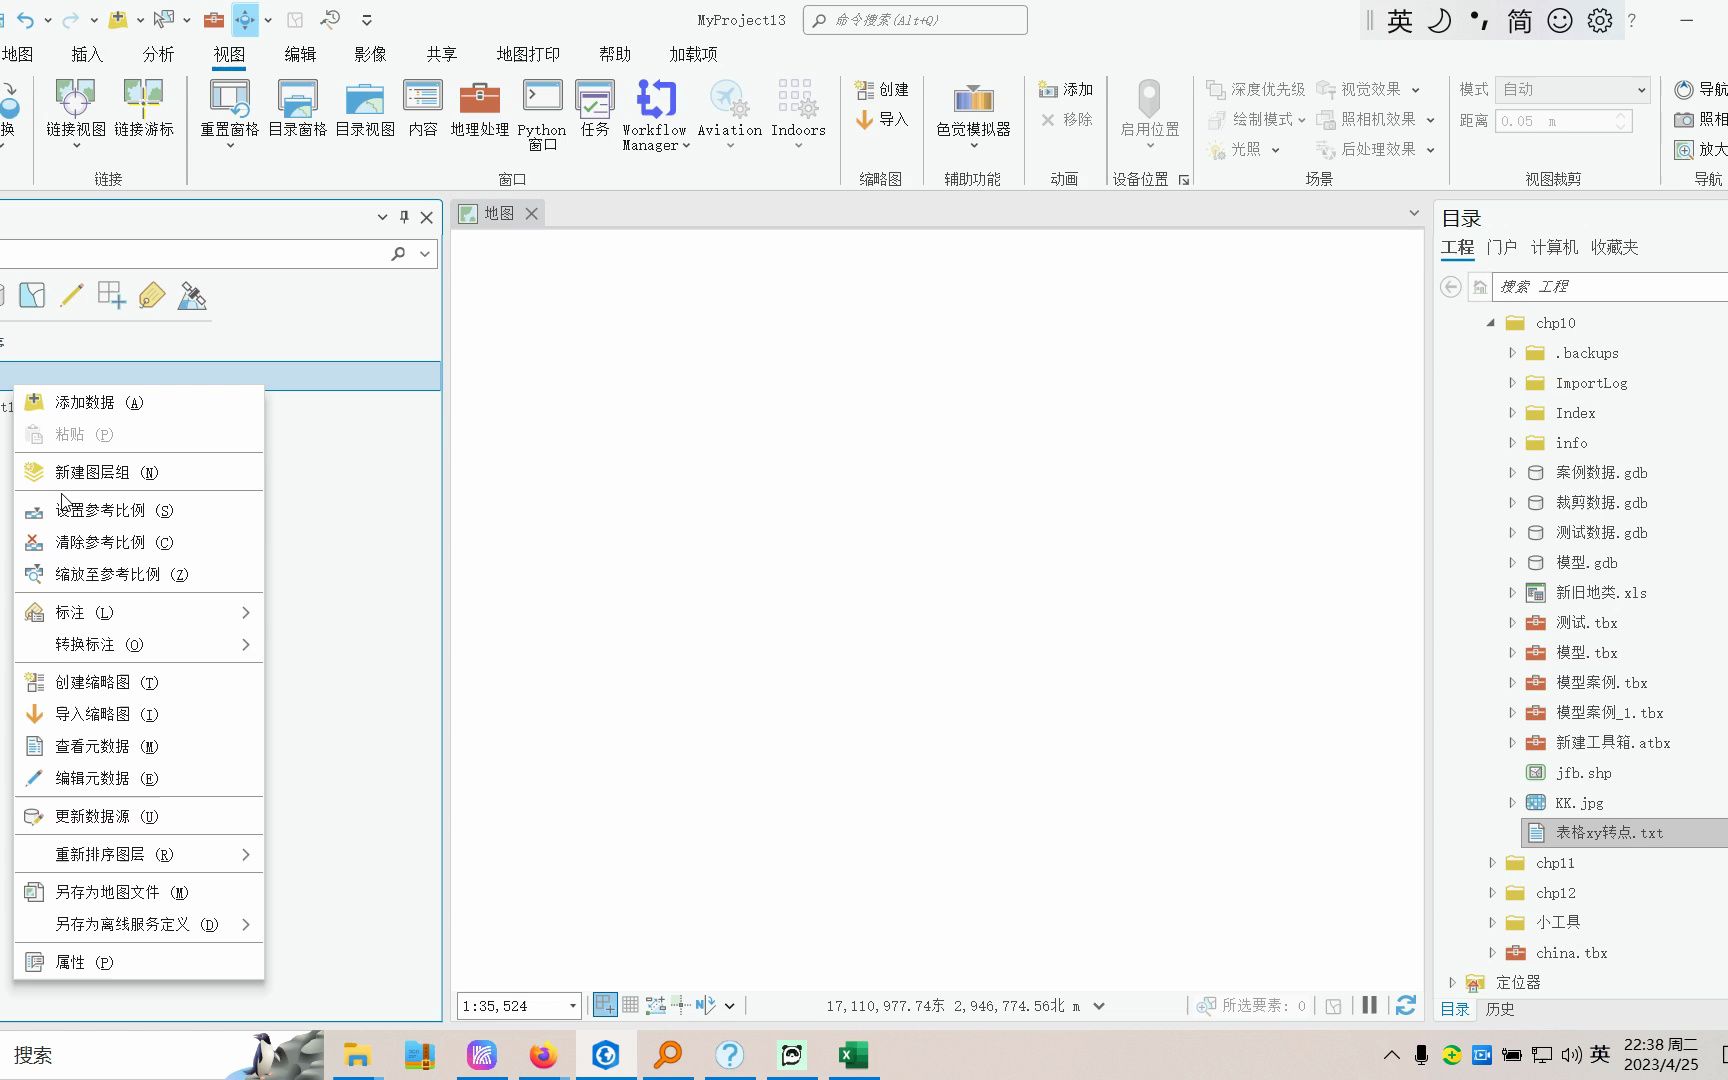This screenshot has height=1080, width=1728.
Task: Switch to the 影像 ribbon tab
Action: pyautogui.click(x=369, y=54)
